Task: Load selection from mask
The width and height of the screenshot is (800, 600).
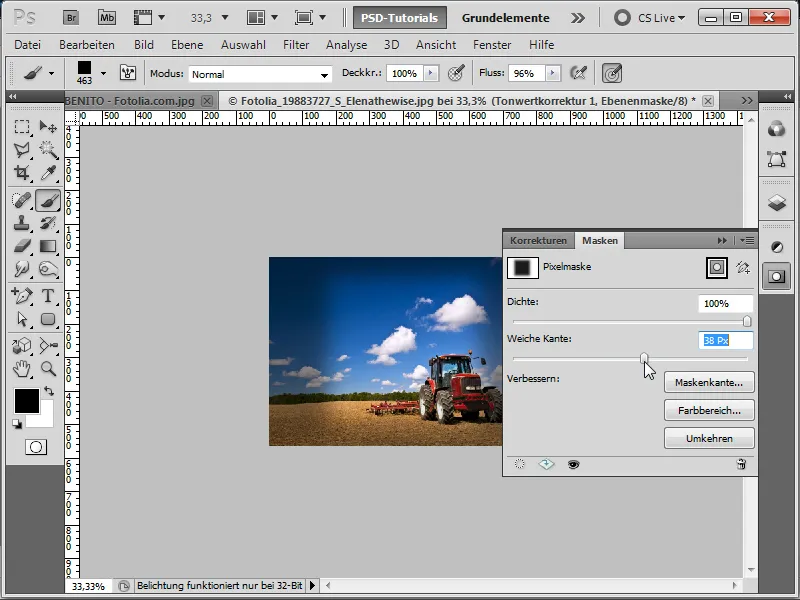Action: [x=519, y=464]
